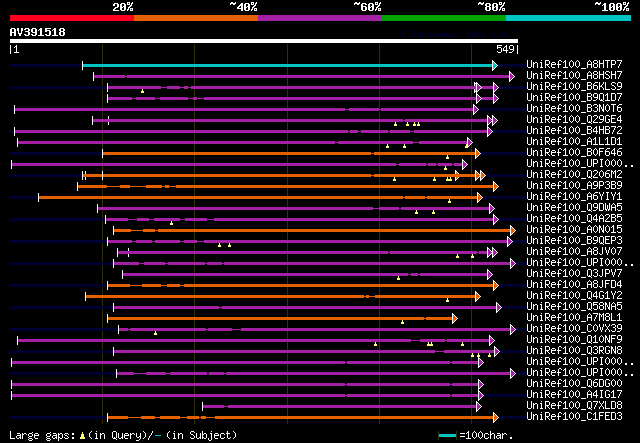Viewport: 640px width, 443px height.
Task: Click the orange A0N015 alignment bar
Action: [x=312, y=231]
